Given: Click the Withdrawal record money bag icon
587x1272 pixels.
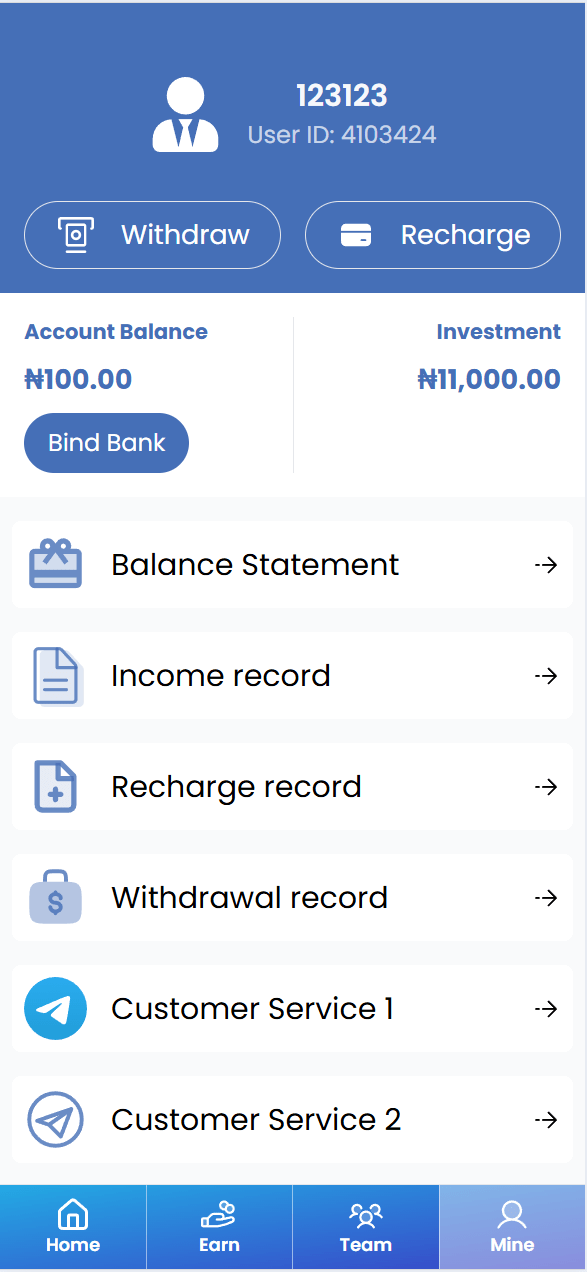Looking at the screenshot, I should coord(56,897).
